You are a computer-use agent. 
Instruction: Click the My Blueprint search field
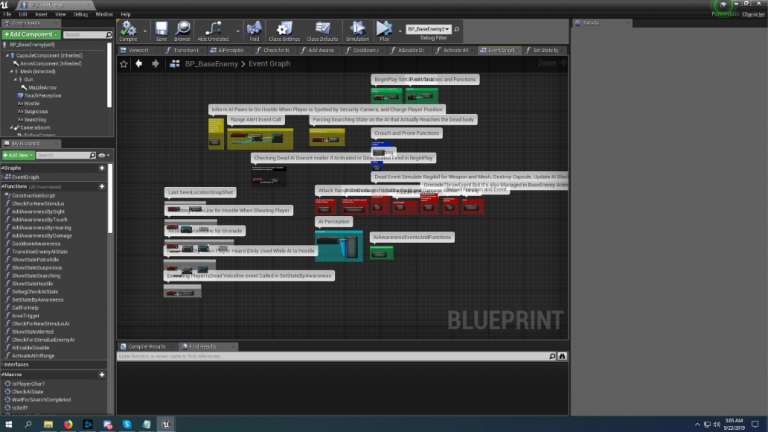point(64,155)
